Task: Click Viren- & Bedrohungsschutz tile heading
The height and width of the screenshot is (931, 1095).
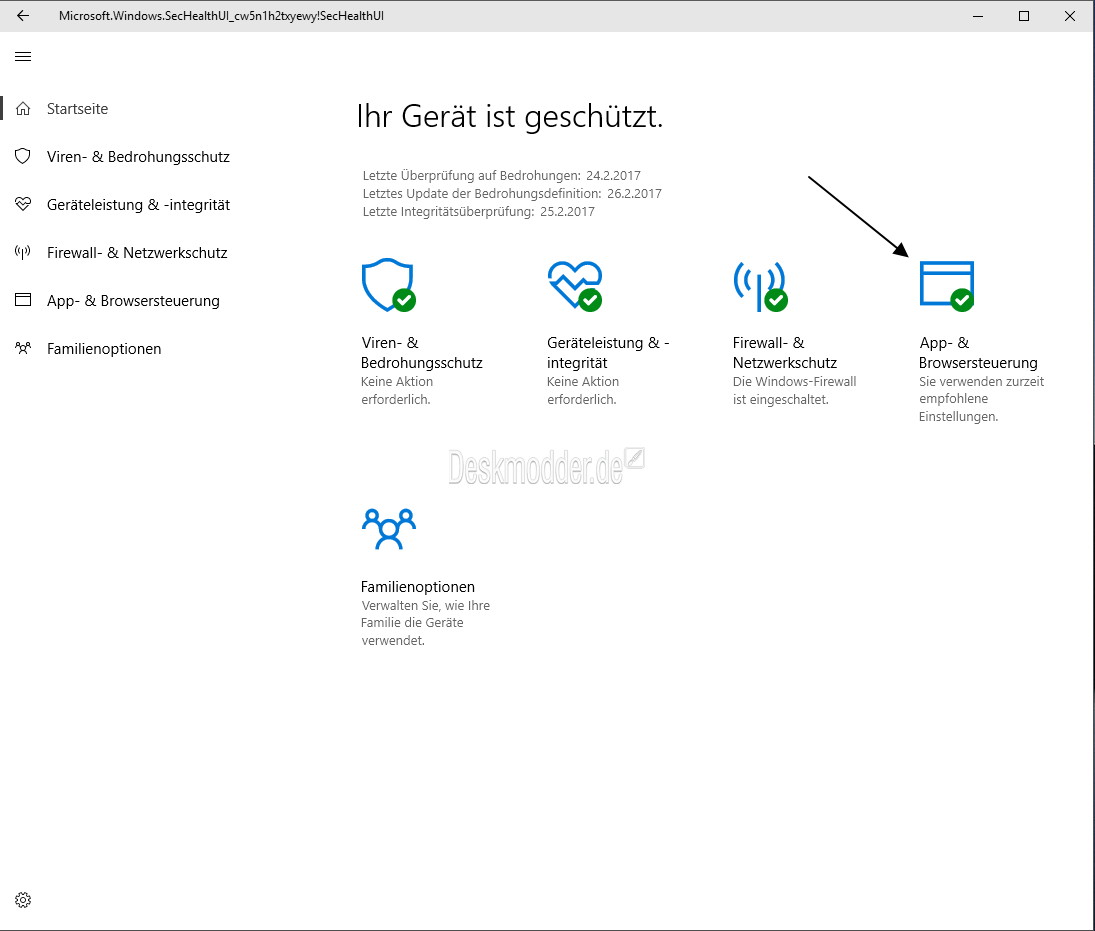Action: click(x=422, y=353)
